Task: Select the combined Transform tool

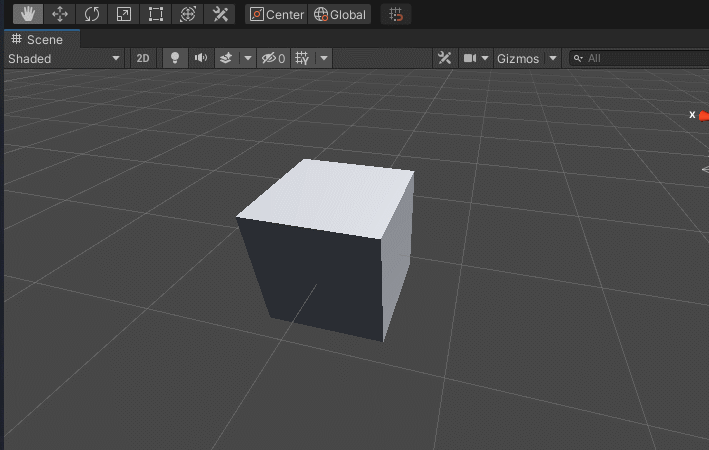Action: pyautogui.click(x=188, y=14)
